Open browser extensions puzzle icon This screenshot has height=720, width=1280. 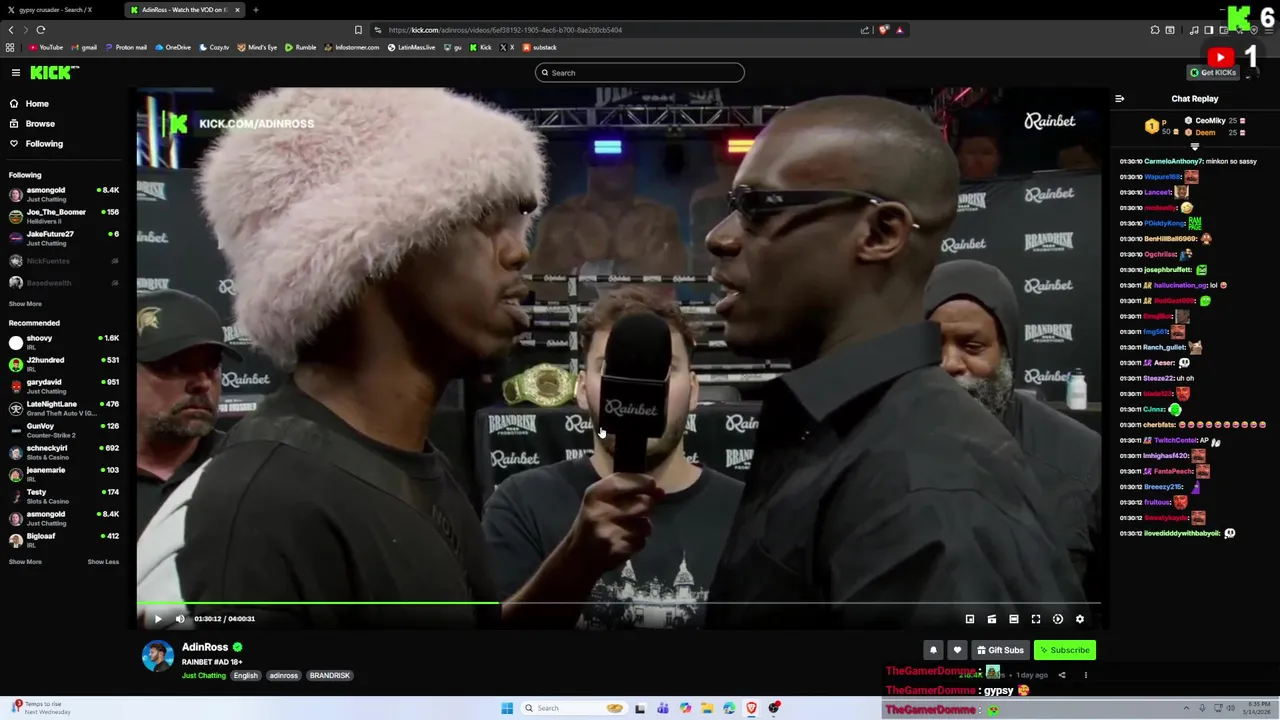click(1155, 30)
